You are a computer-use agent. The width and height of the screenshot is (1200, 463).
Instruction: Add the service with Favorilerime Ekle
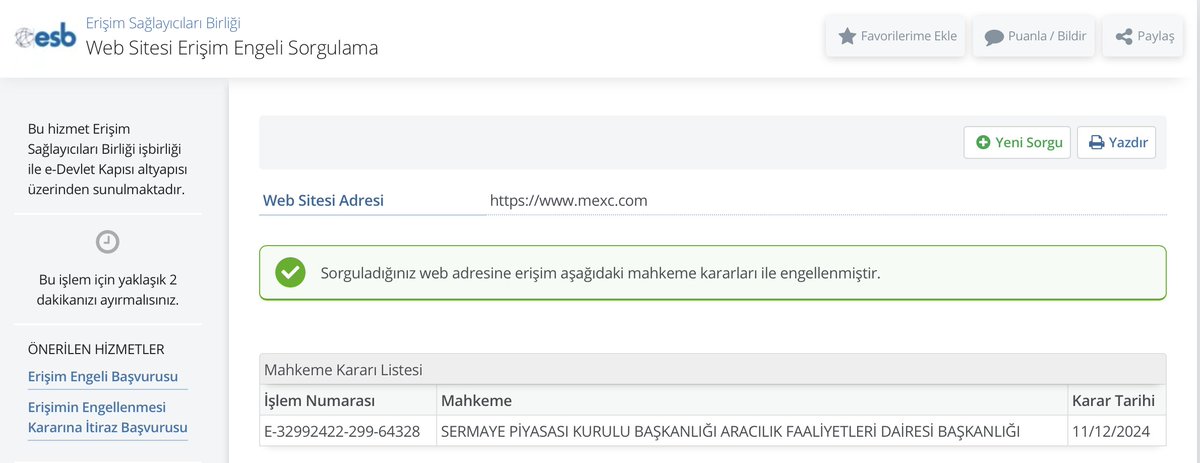click(x=896, y=36)
